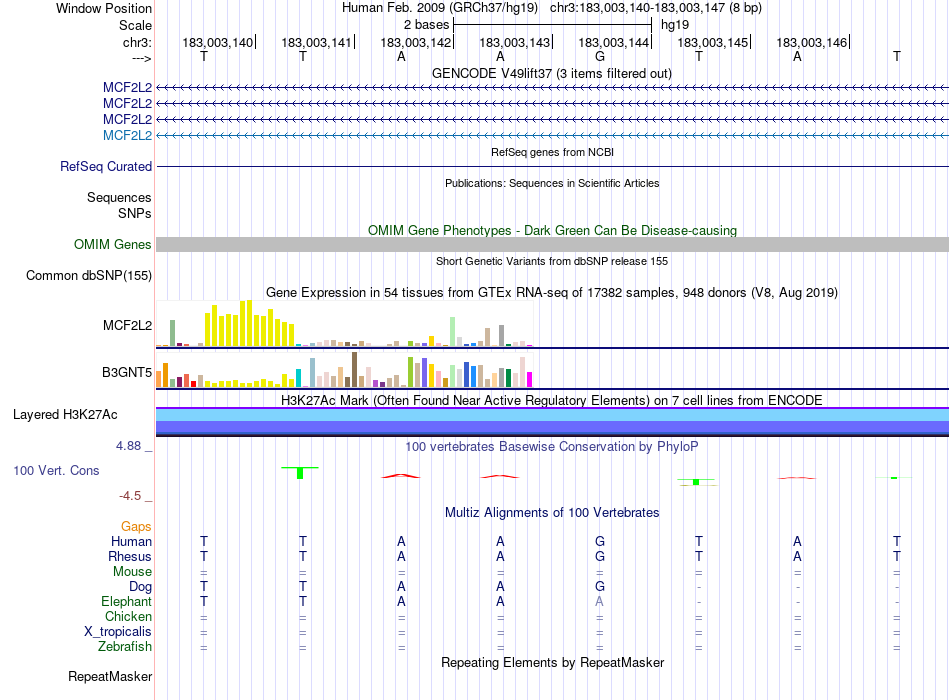950x700 pixels.
Task: Click the GTEx Gene Expression in 54 tissues title
Action: (x=551, y=293)
